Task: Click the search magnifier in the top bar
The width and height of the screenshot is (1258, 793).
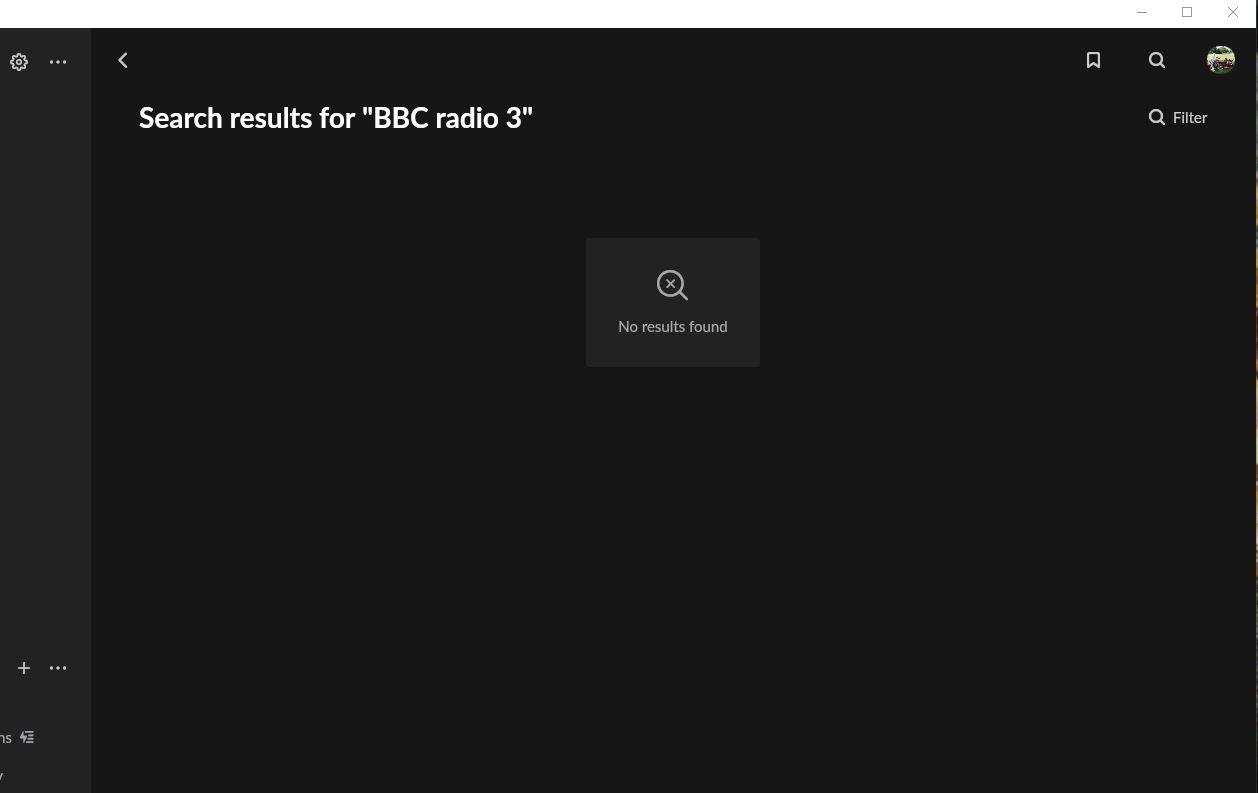Action: pos(1157,61)
